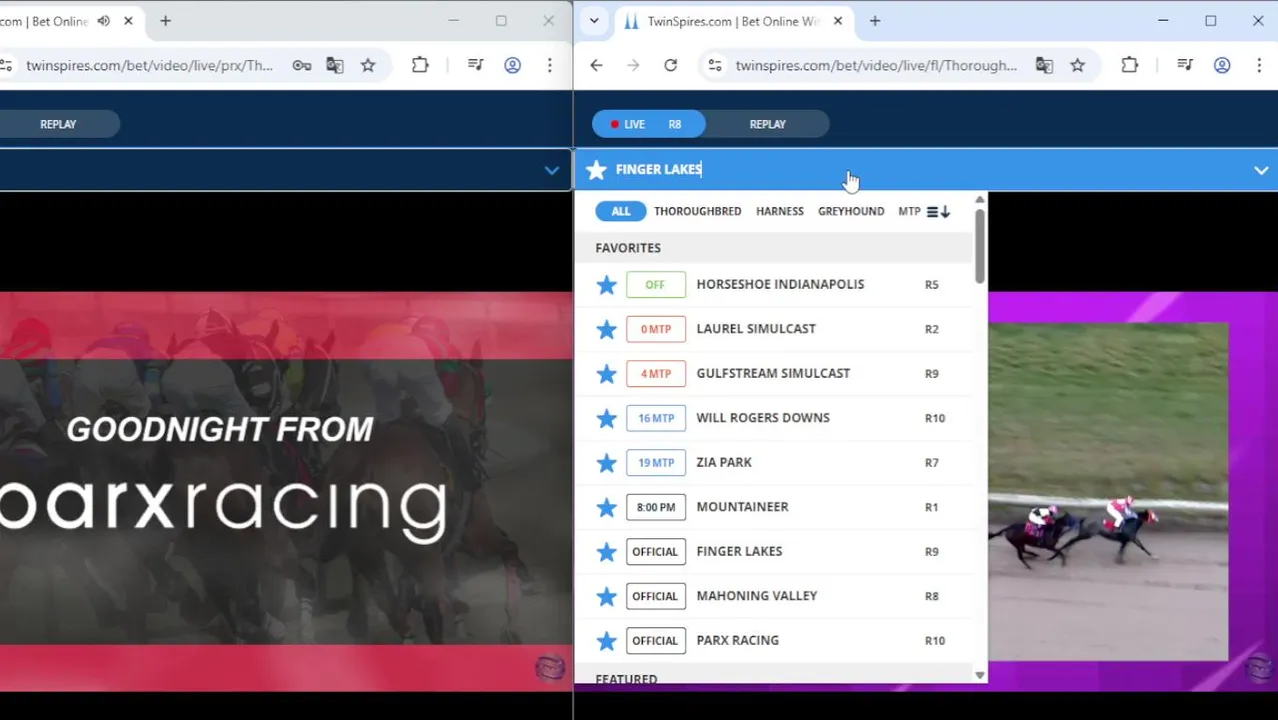1278x720 pixels.
Task: Close the TwinSpires tab in right window
Action: (838, 21)
